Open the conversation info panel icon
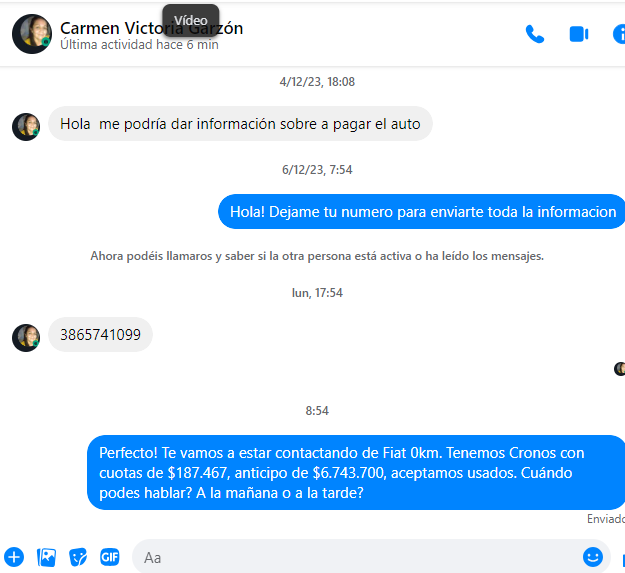 tap(619, 34)
